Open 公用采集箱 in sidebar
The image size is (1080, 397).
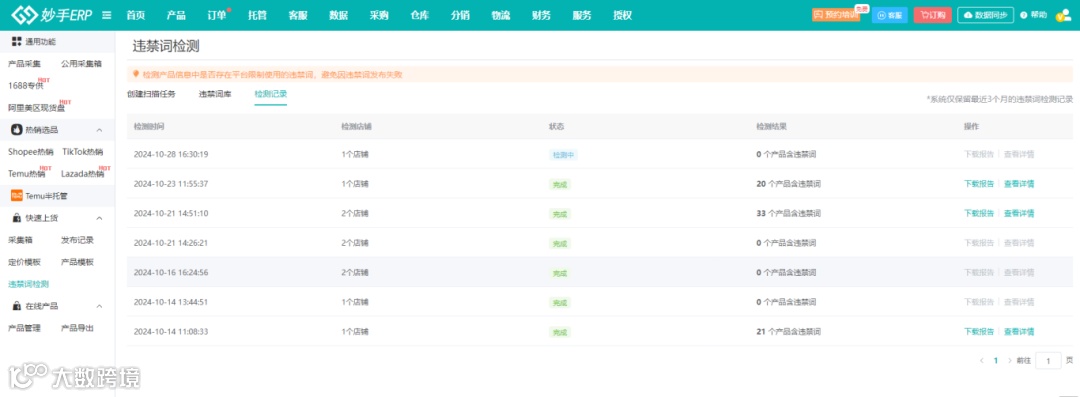click(81, 64)
